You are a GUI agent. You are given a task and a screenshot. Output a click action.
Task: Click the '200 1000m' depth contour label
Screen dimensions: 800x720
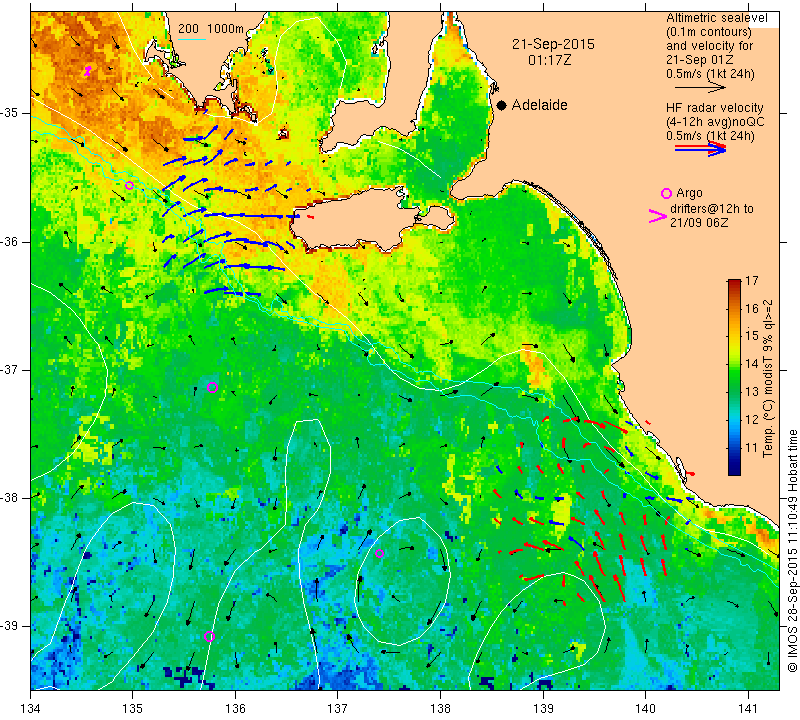coord(211,29)
